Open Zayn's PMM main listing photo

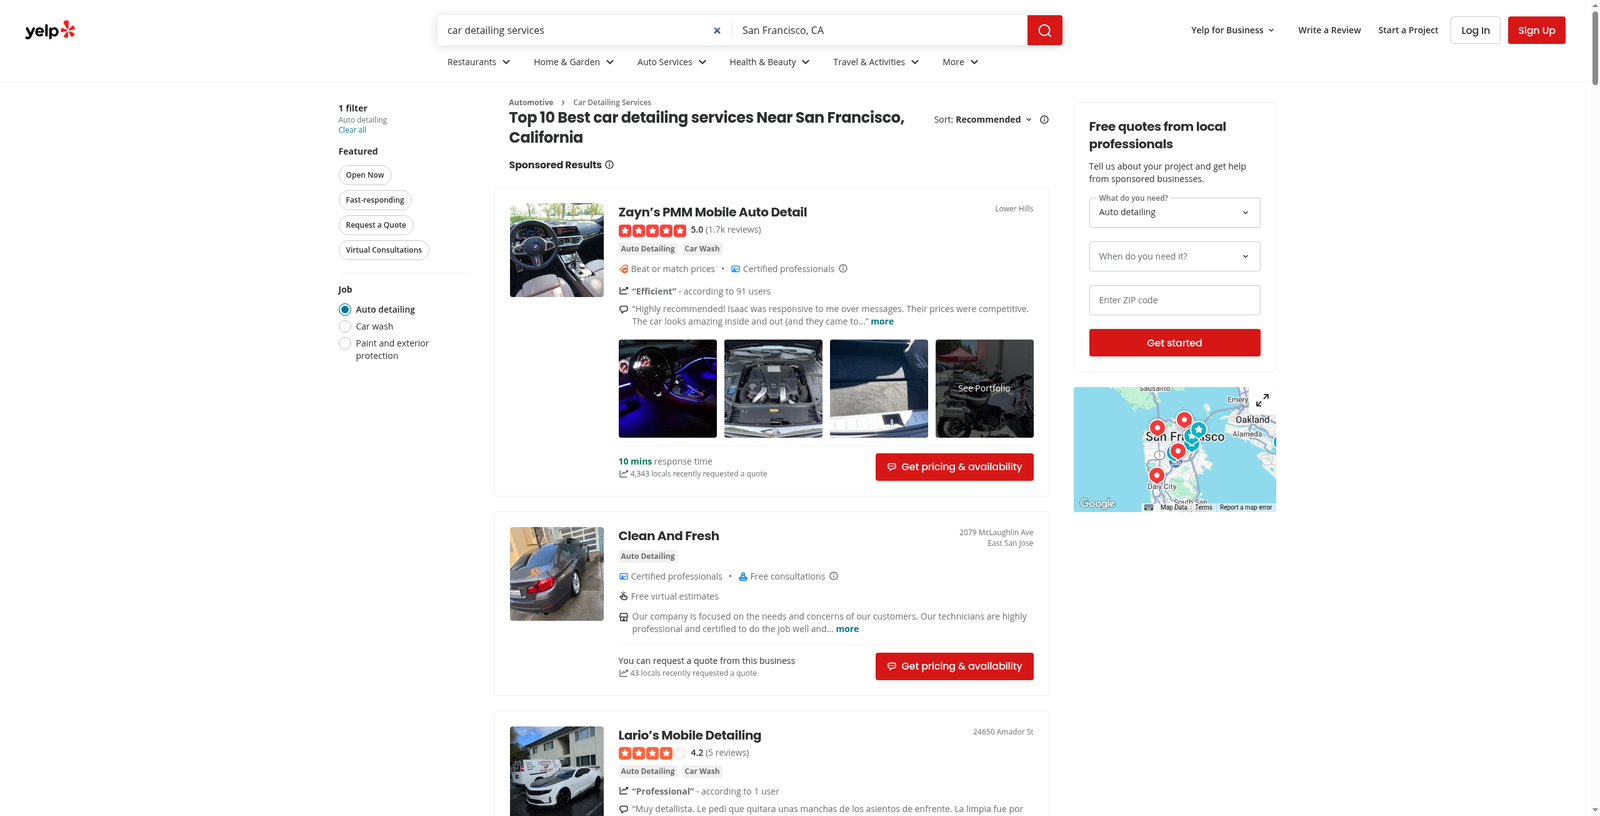pyautogui.click(x=556, y=250)
